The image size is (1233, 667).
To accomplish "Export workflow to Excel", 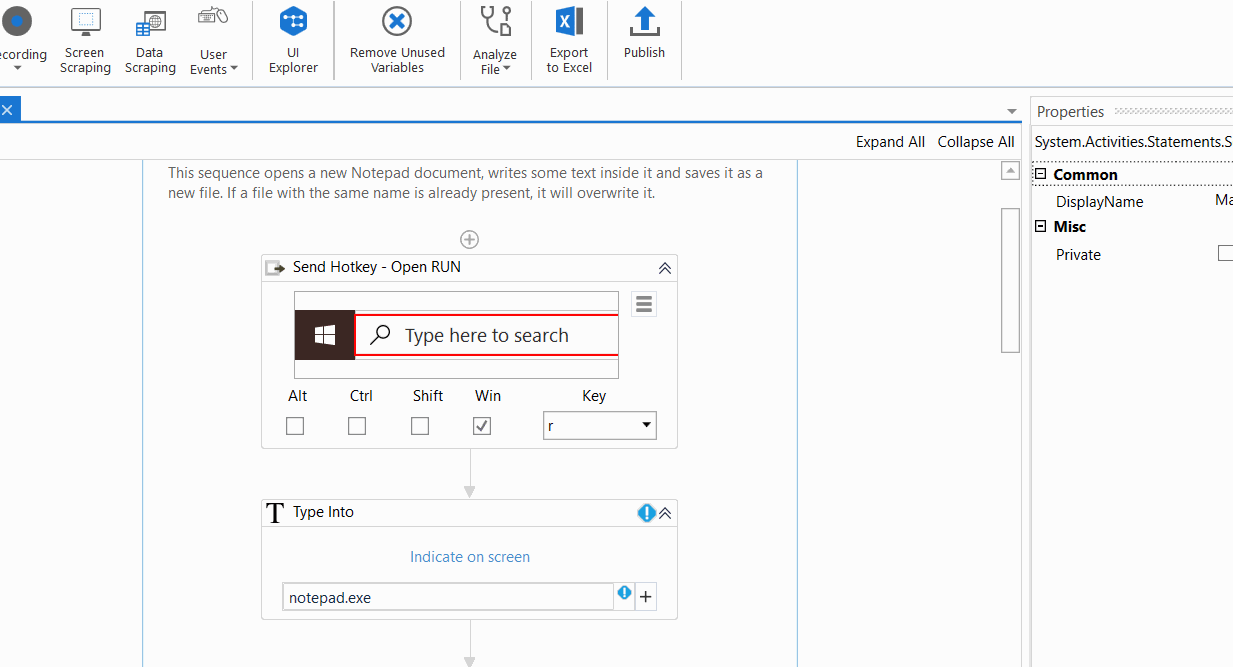I will (x=569, y=40).
